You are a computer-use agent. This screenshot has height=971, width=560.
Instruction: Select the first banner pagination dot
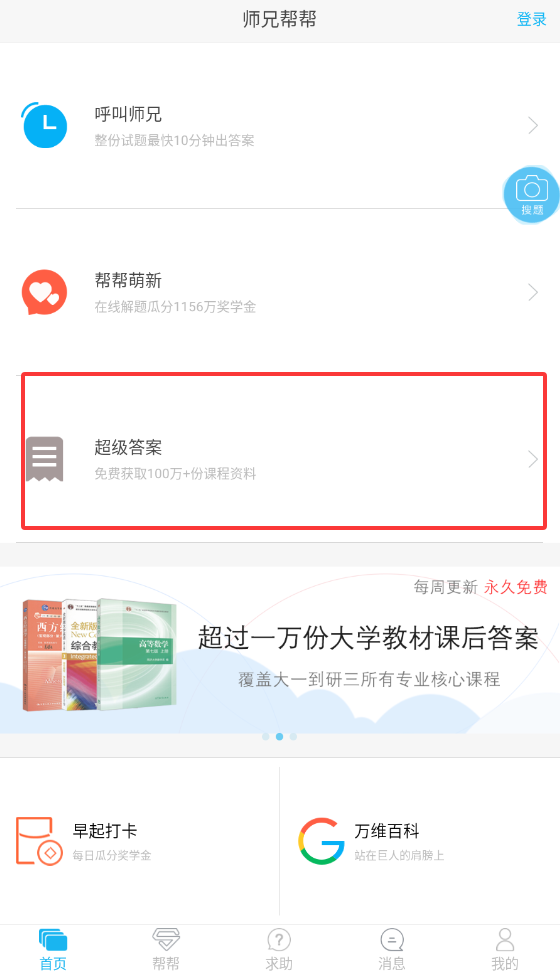pyautogui.click(x=266, y=736)
